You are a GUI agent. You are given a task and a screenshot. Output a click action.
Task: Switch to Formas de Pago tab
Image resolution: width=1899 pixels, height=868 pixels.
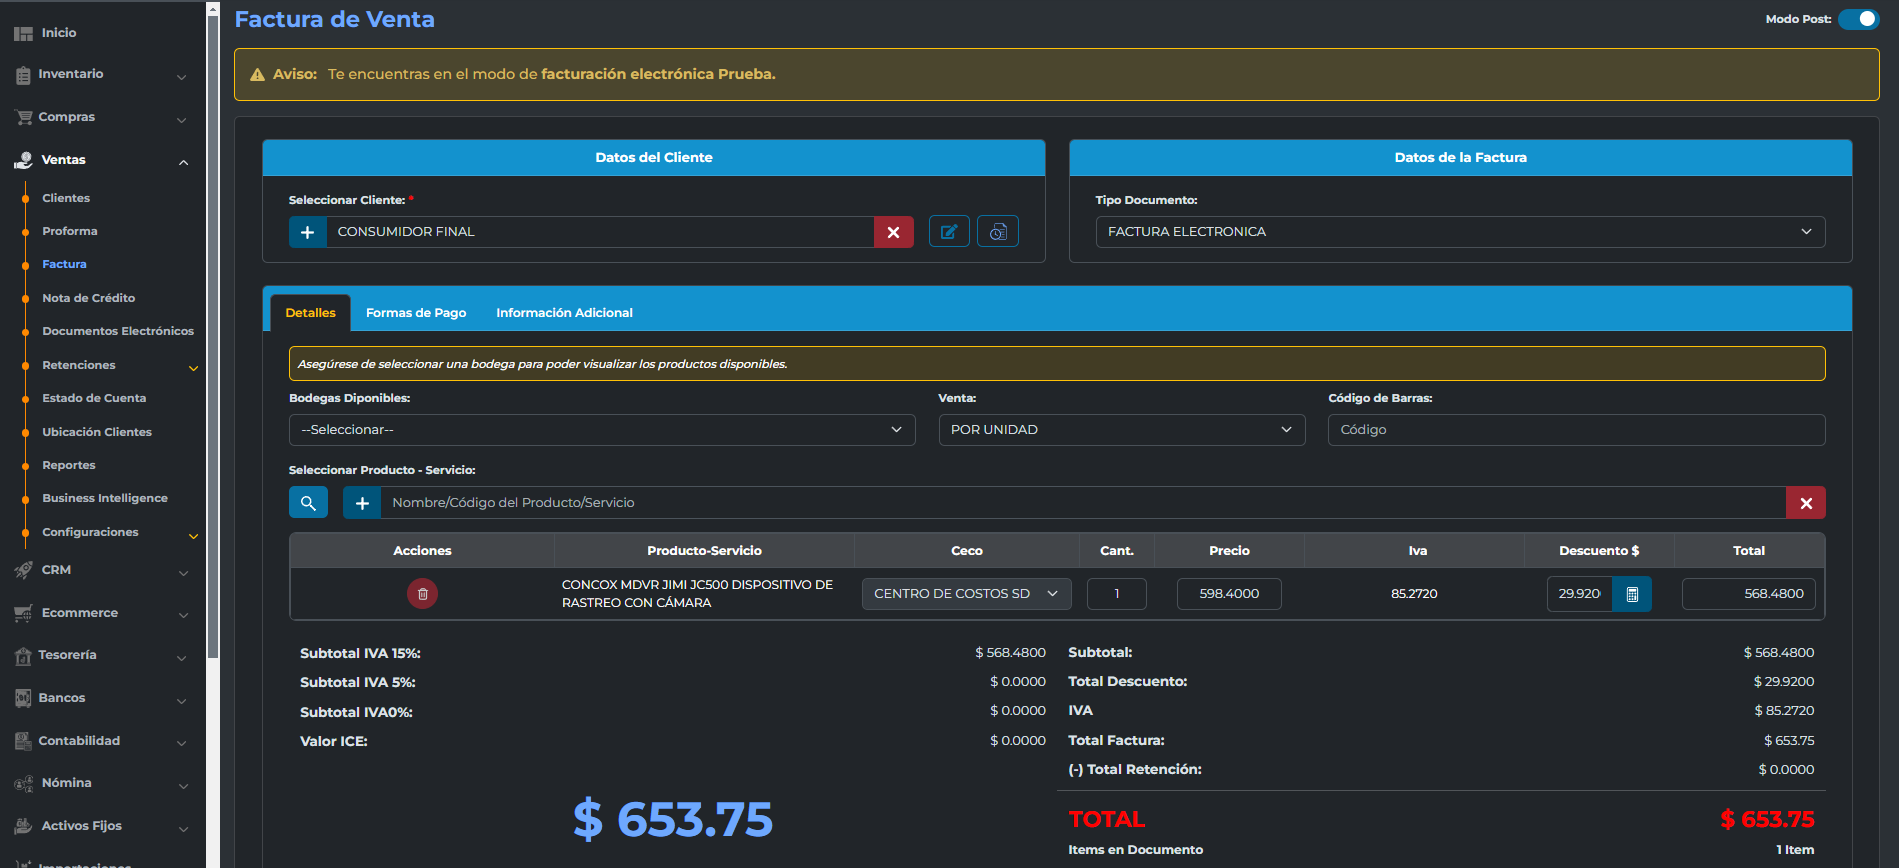[x=416, y=313]
